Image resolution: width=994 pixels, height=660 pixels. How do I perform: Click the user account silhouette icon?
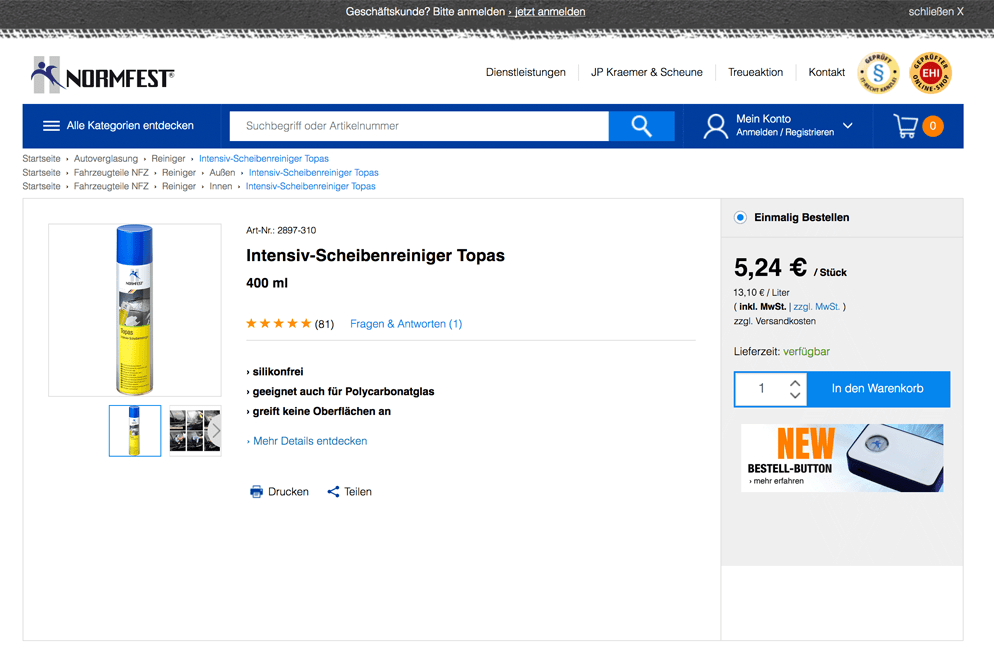[x=716, y=126]
